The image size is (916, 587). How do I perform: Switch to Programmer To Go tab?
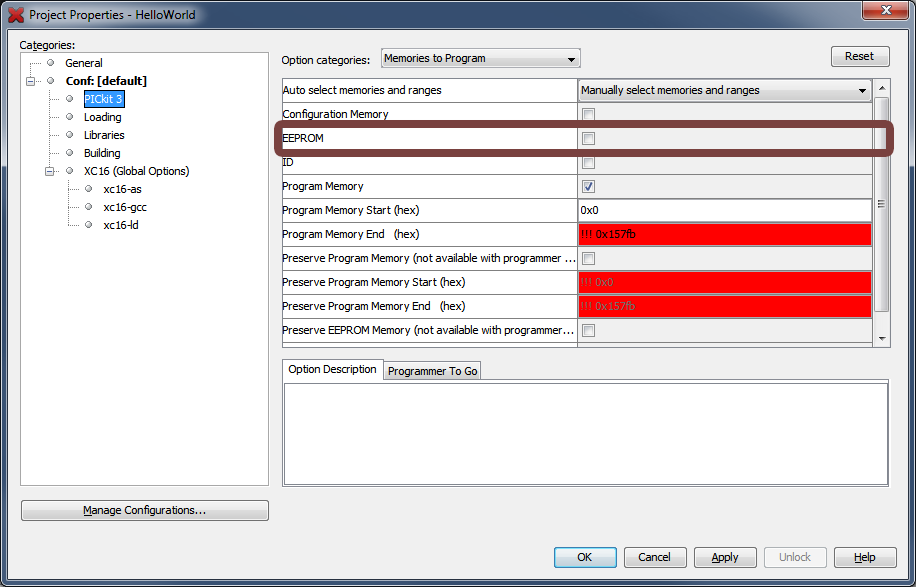pos(432,371)
